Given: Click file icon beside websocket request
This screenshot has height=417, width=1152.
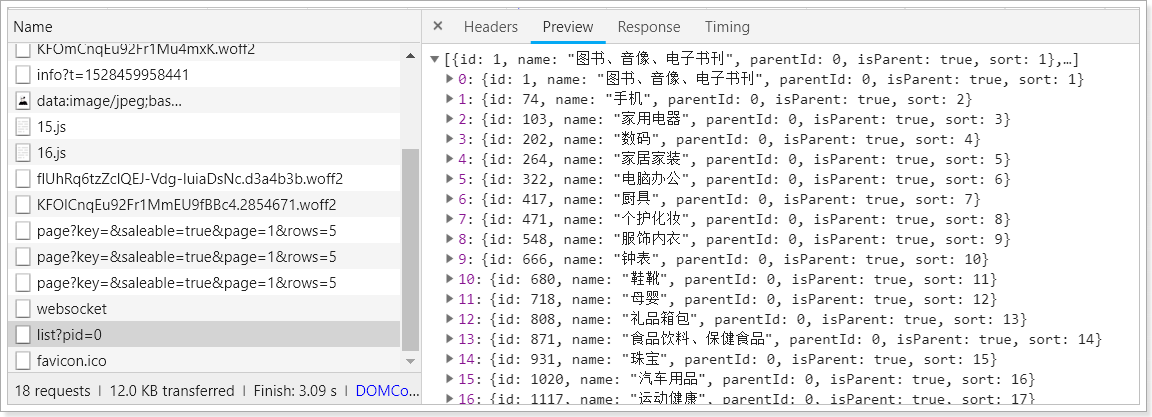Looking at the screenshot, I should tap(24, 308).
